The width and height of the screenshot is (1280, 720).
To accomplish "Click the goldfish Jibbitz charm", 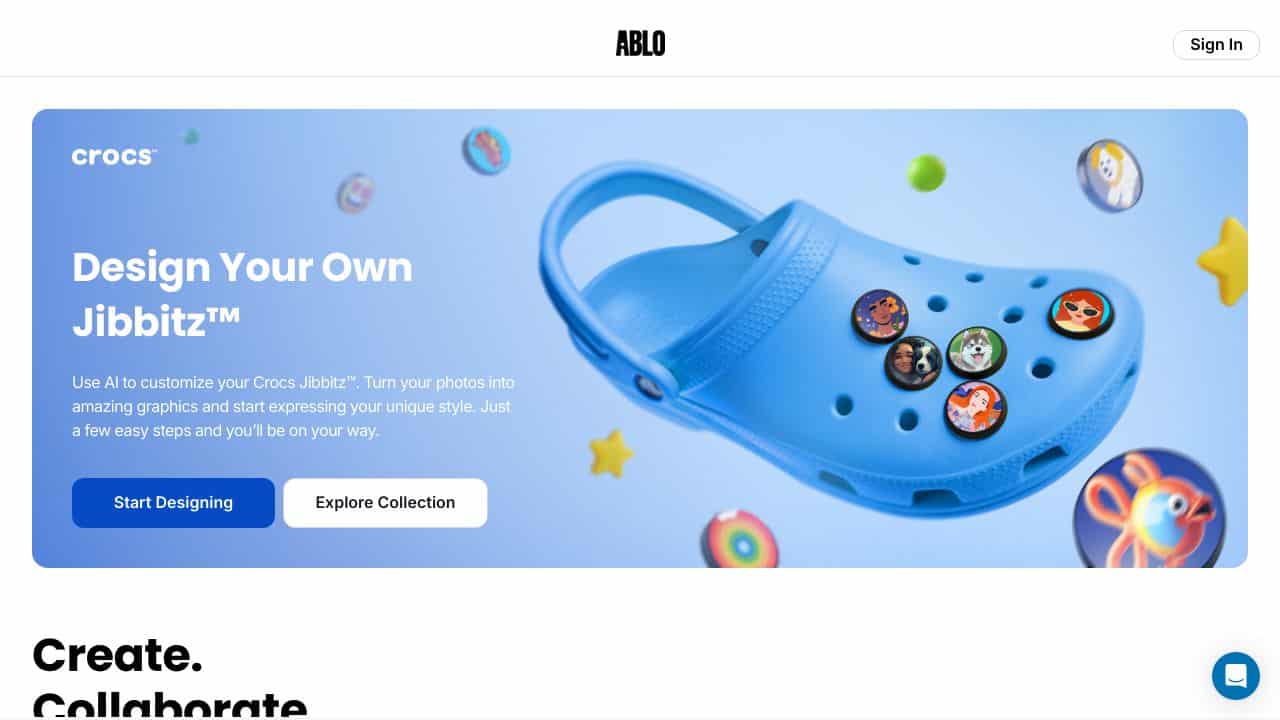I will 1150,510.
